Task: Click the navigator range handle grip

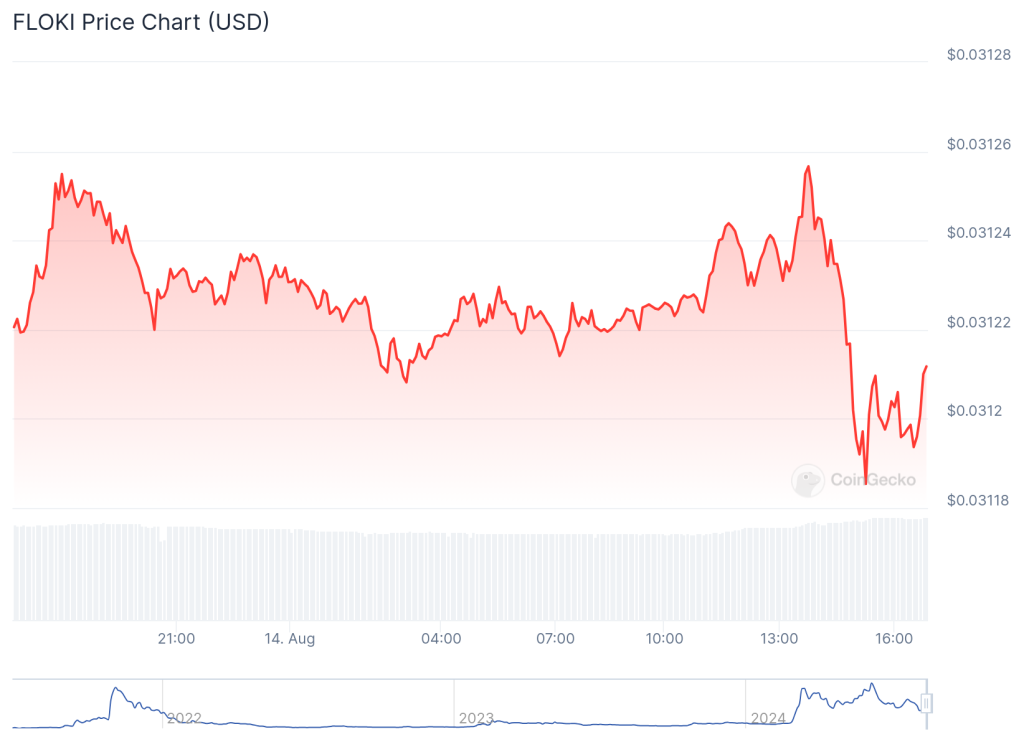Action: [x=926, y=704]
